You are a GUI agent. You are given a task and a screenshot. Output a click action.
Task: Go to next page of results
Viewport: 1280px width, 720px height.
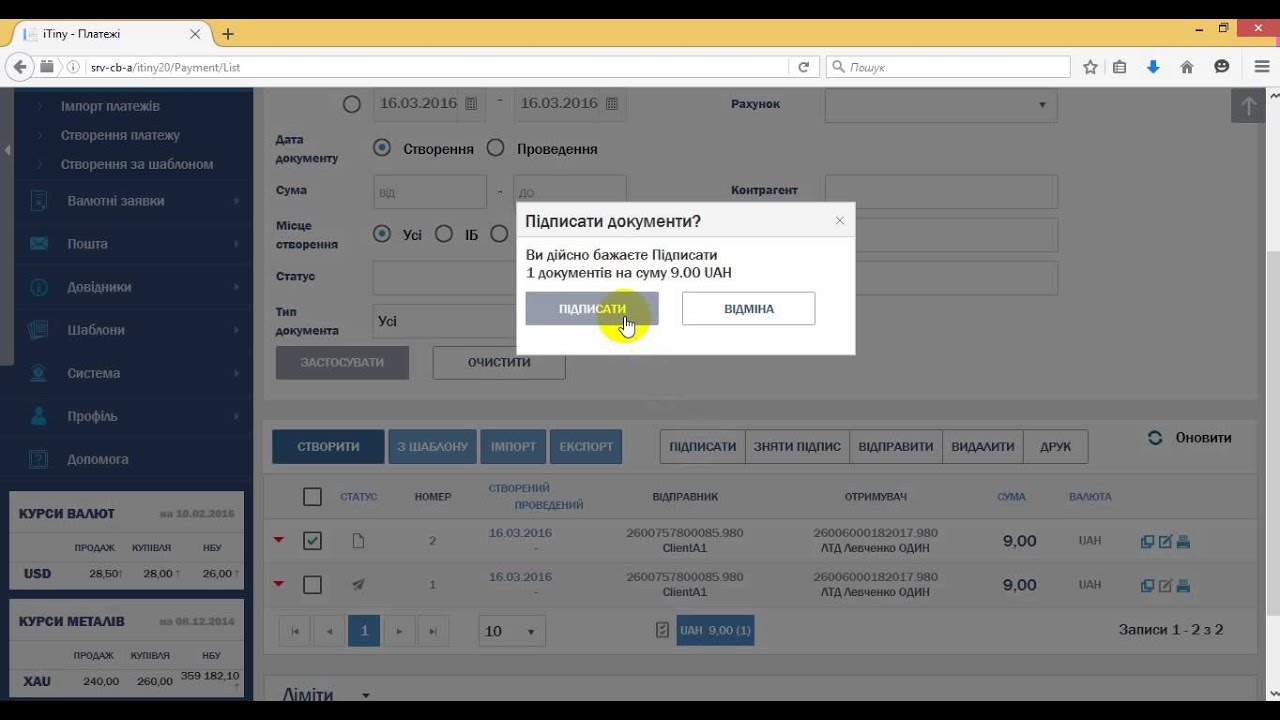click(x=399, y=631)
